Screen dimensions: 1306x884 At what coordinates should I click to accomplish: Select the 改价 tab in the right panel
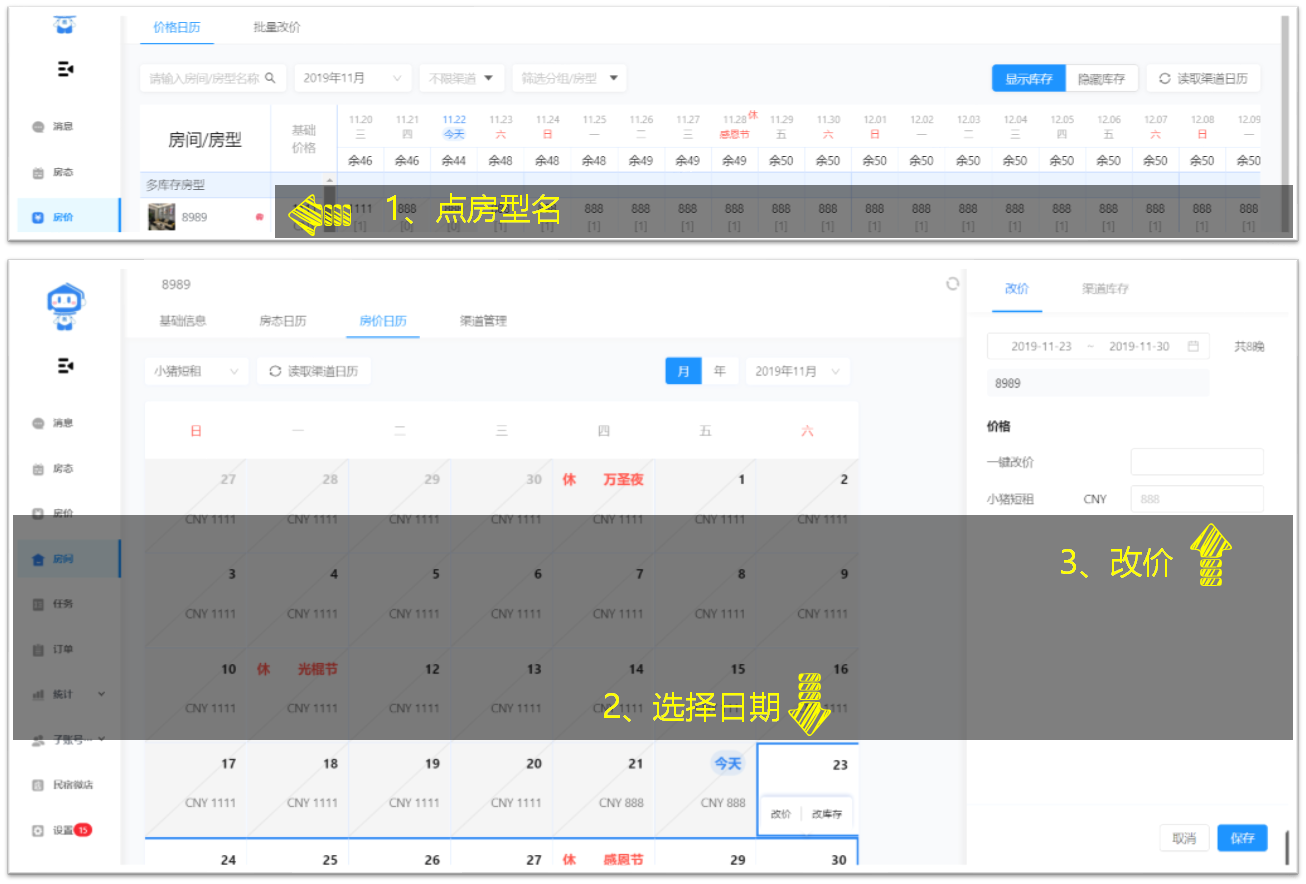tap(1017, 288)
